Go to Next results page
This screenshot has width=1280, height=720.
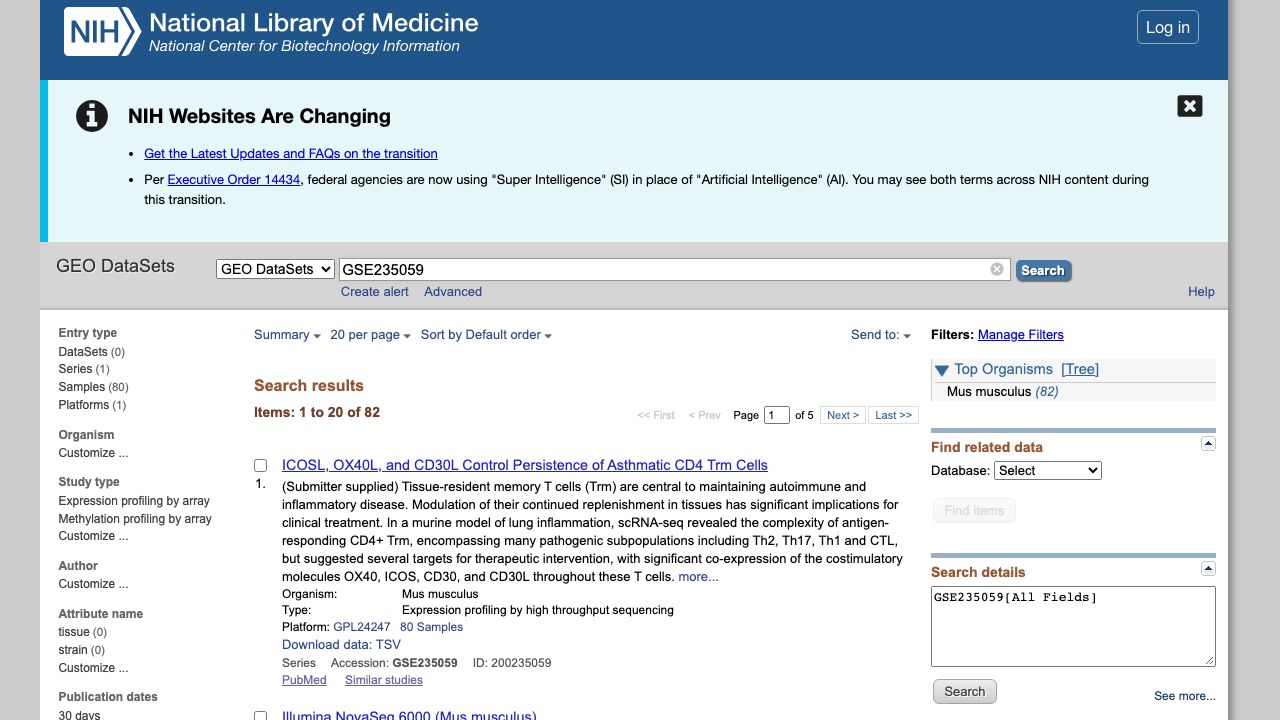pyautogui.click(x=843, y=415)
